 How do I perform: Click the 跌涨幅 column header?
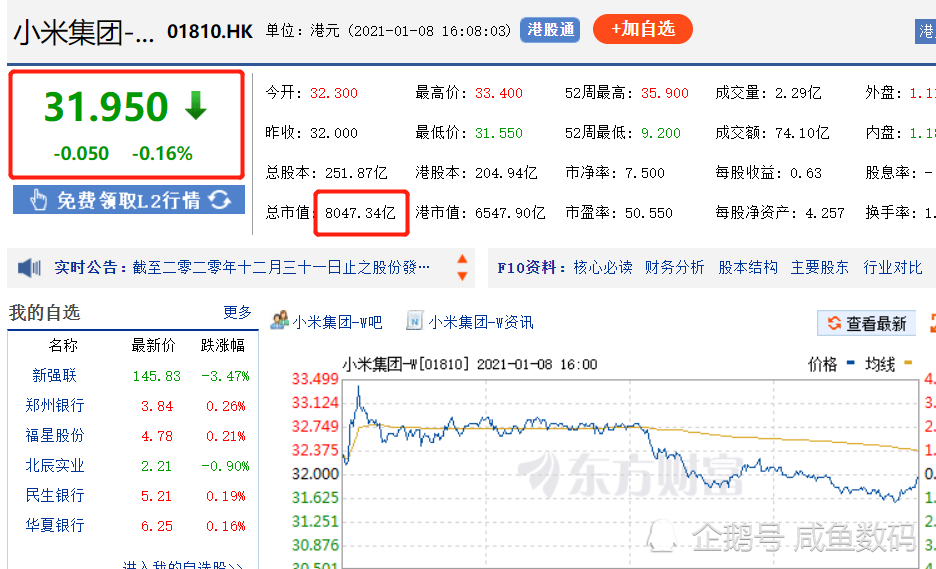click(223, 345)
